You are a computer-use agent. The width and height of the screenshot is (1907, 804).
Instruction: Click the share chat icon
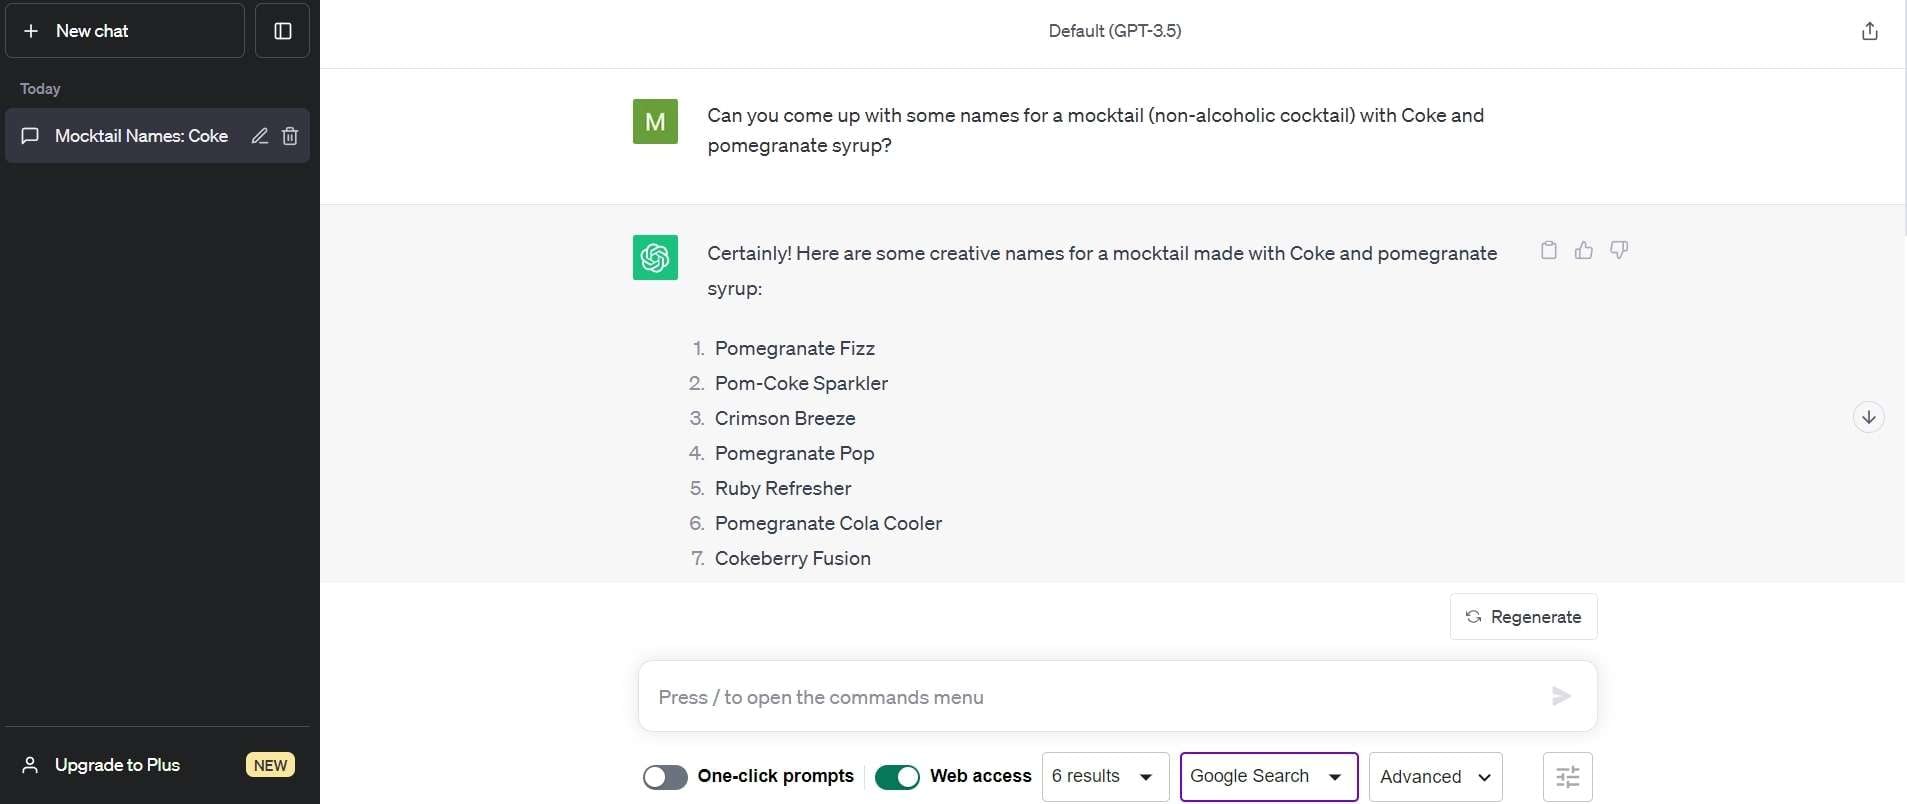1869,31
